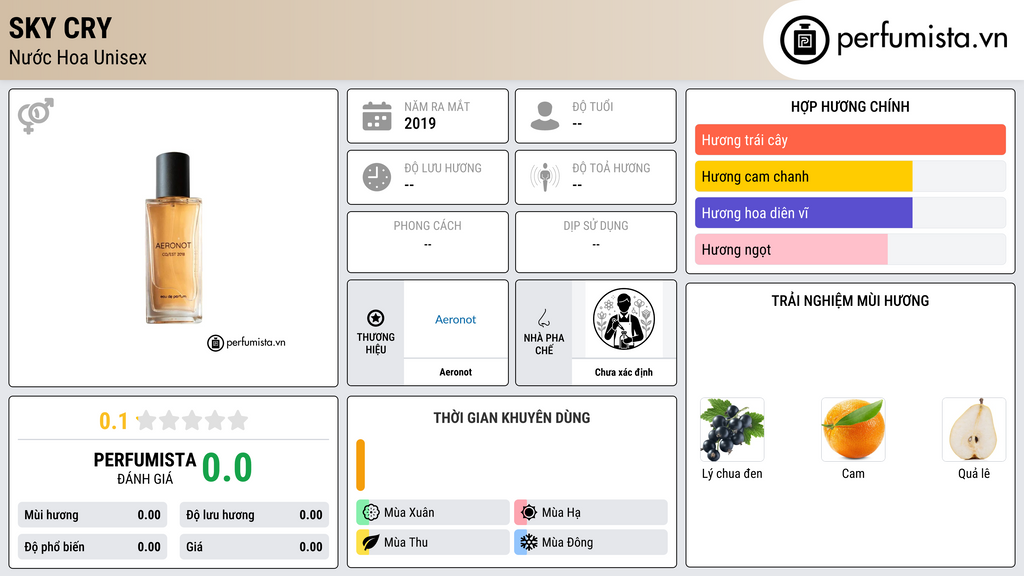
Task: Select the Mùa Hạ season label
Action: [x=561, y=513]
